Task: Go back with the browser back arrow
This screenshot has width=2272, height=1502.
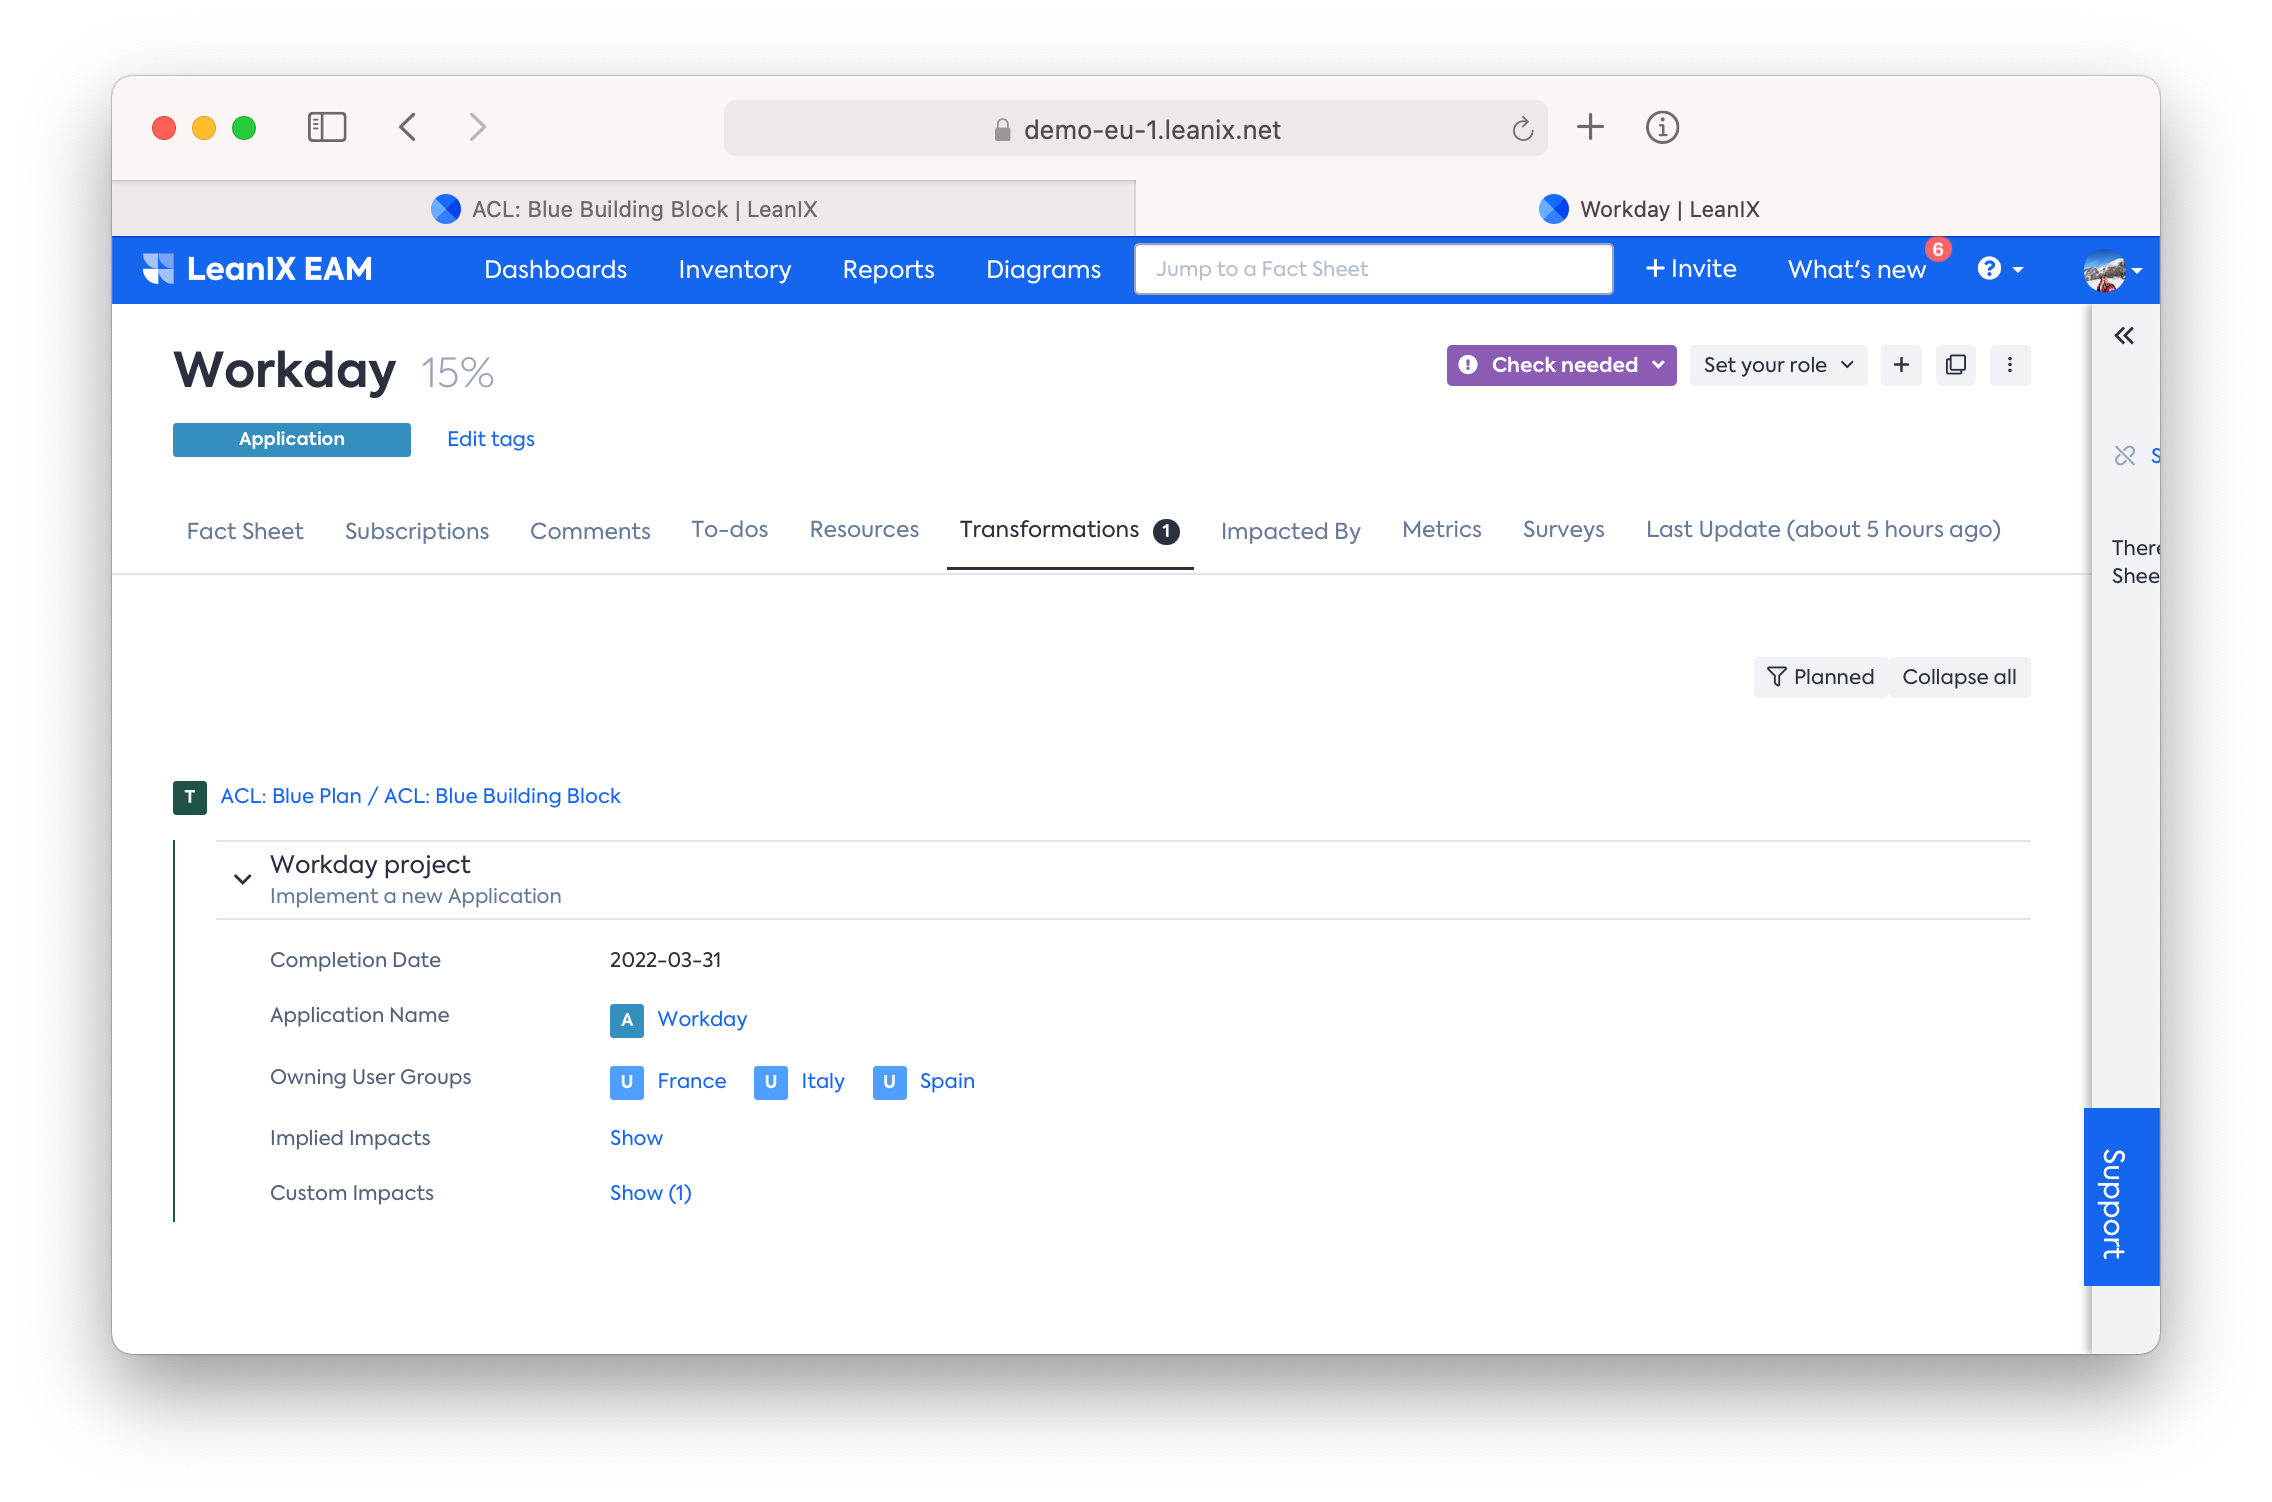Action: point(407,128)
